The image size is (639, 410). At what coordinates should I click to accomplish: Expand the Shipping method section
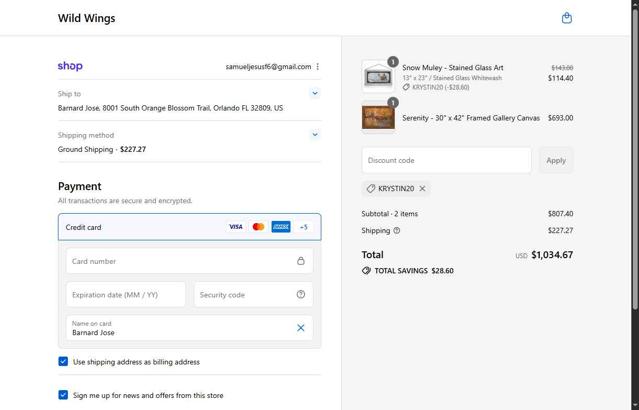point(315,134)
